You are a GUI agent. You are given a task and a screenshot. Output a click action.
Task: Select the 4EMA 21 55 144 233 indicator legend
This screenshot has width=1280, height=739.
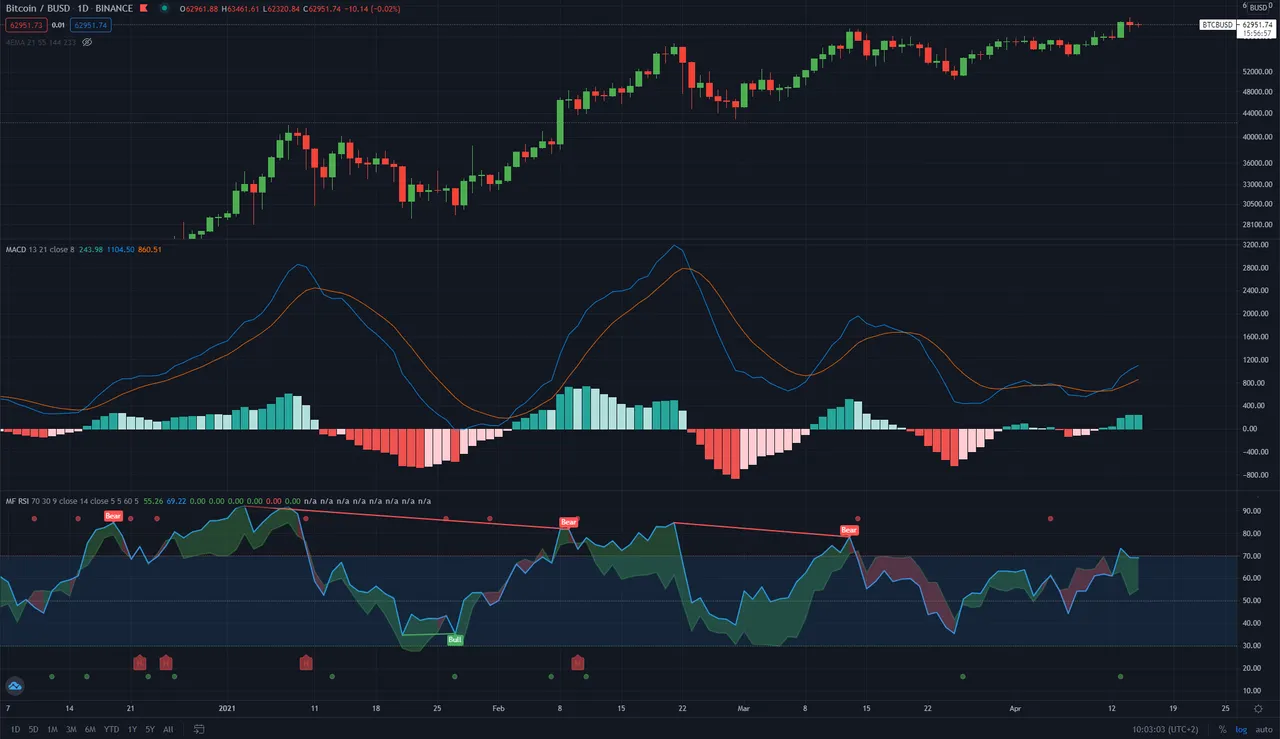coord(39,42)
